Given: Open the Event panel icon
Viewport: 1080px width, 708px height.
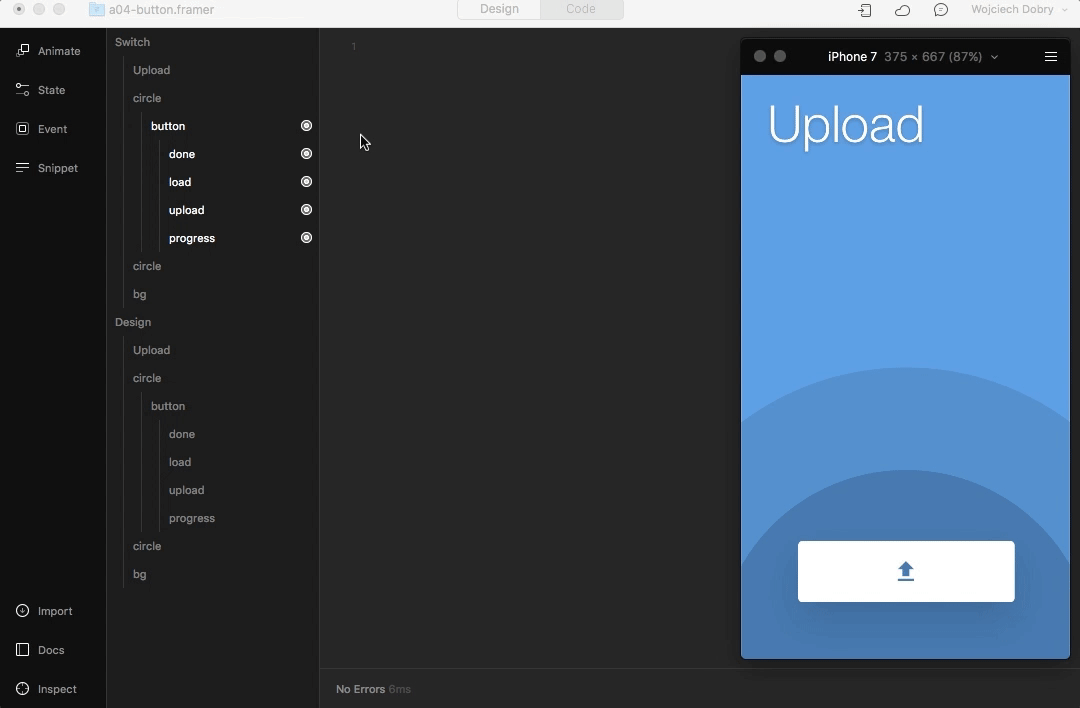Looking at the screenshot, I should [x=23, y=129].
